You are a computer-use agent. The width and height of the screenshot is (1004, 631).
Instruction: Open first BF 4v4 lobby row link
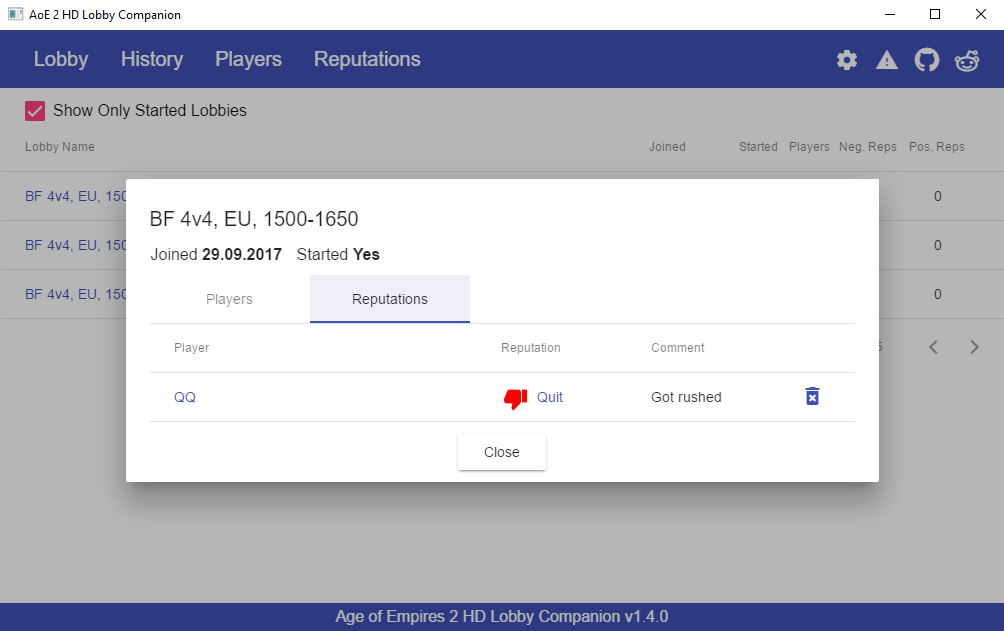tap(75, 196)
